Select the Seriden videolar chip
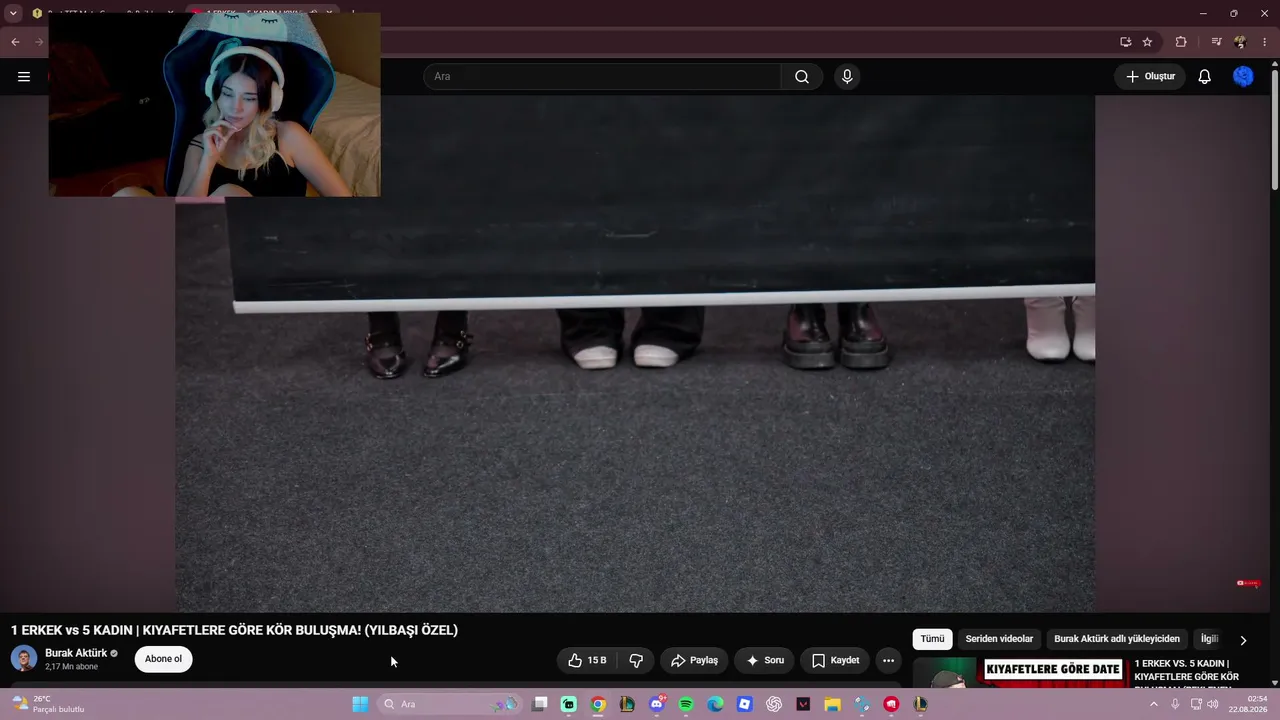The height and width of the screenshot is (720, 1280). (x=999, y=639)
